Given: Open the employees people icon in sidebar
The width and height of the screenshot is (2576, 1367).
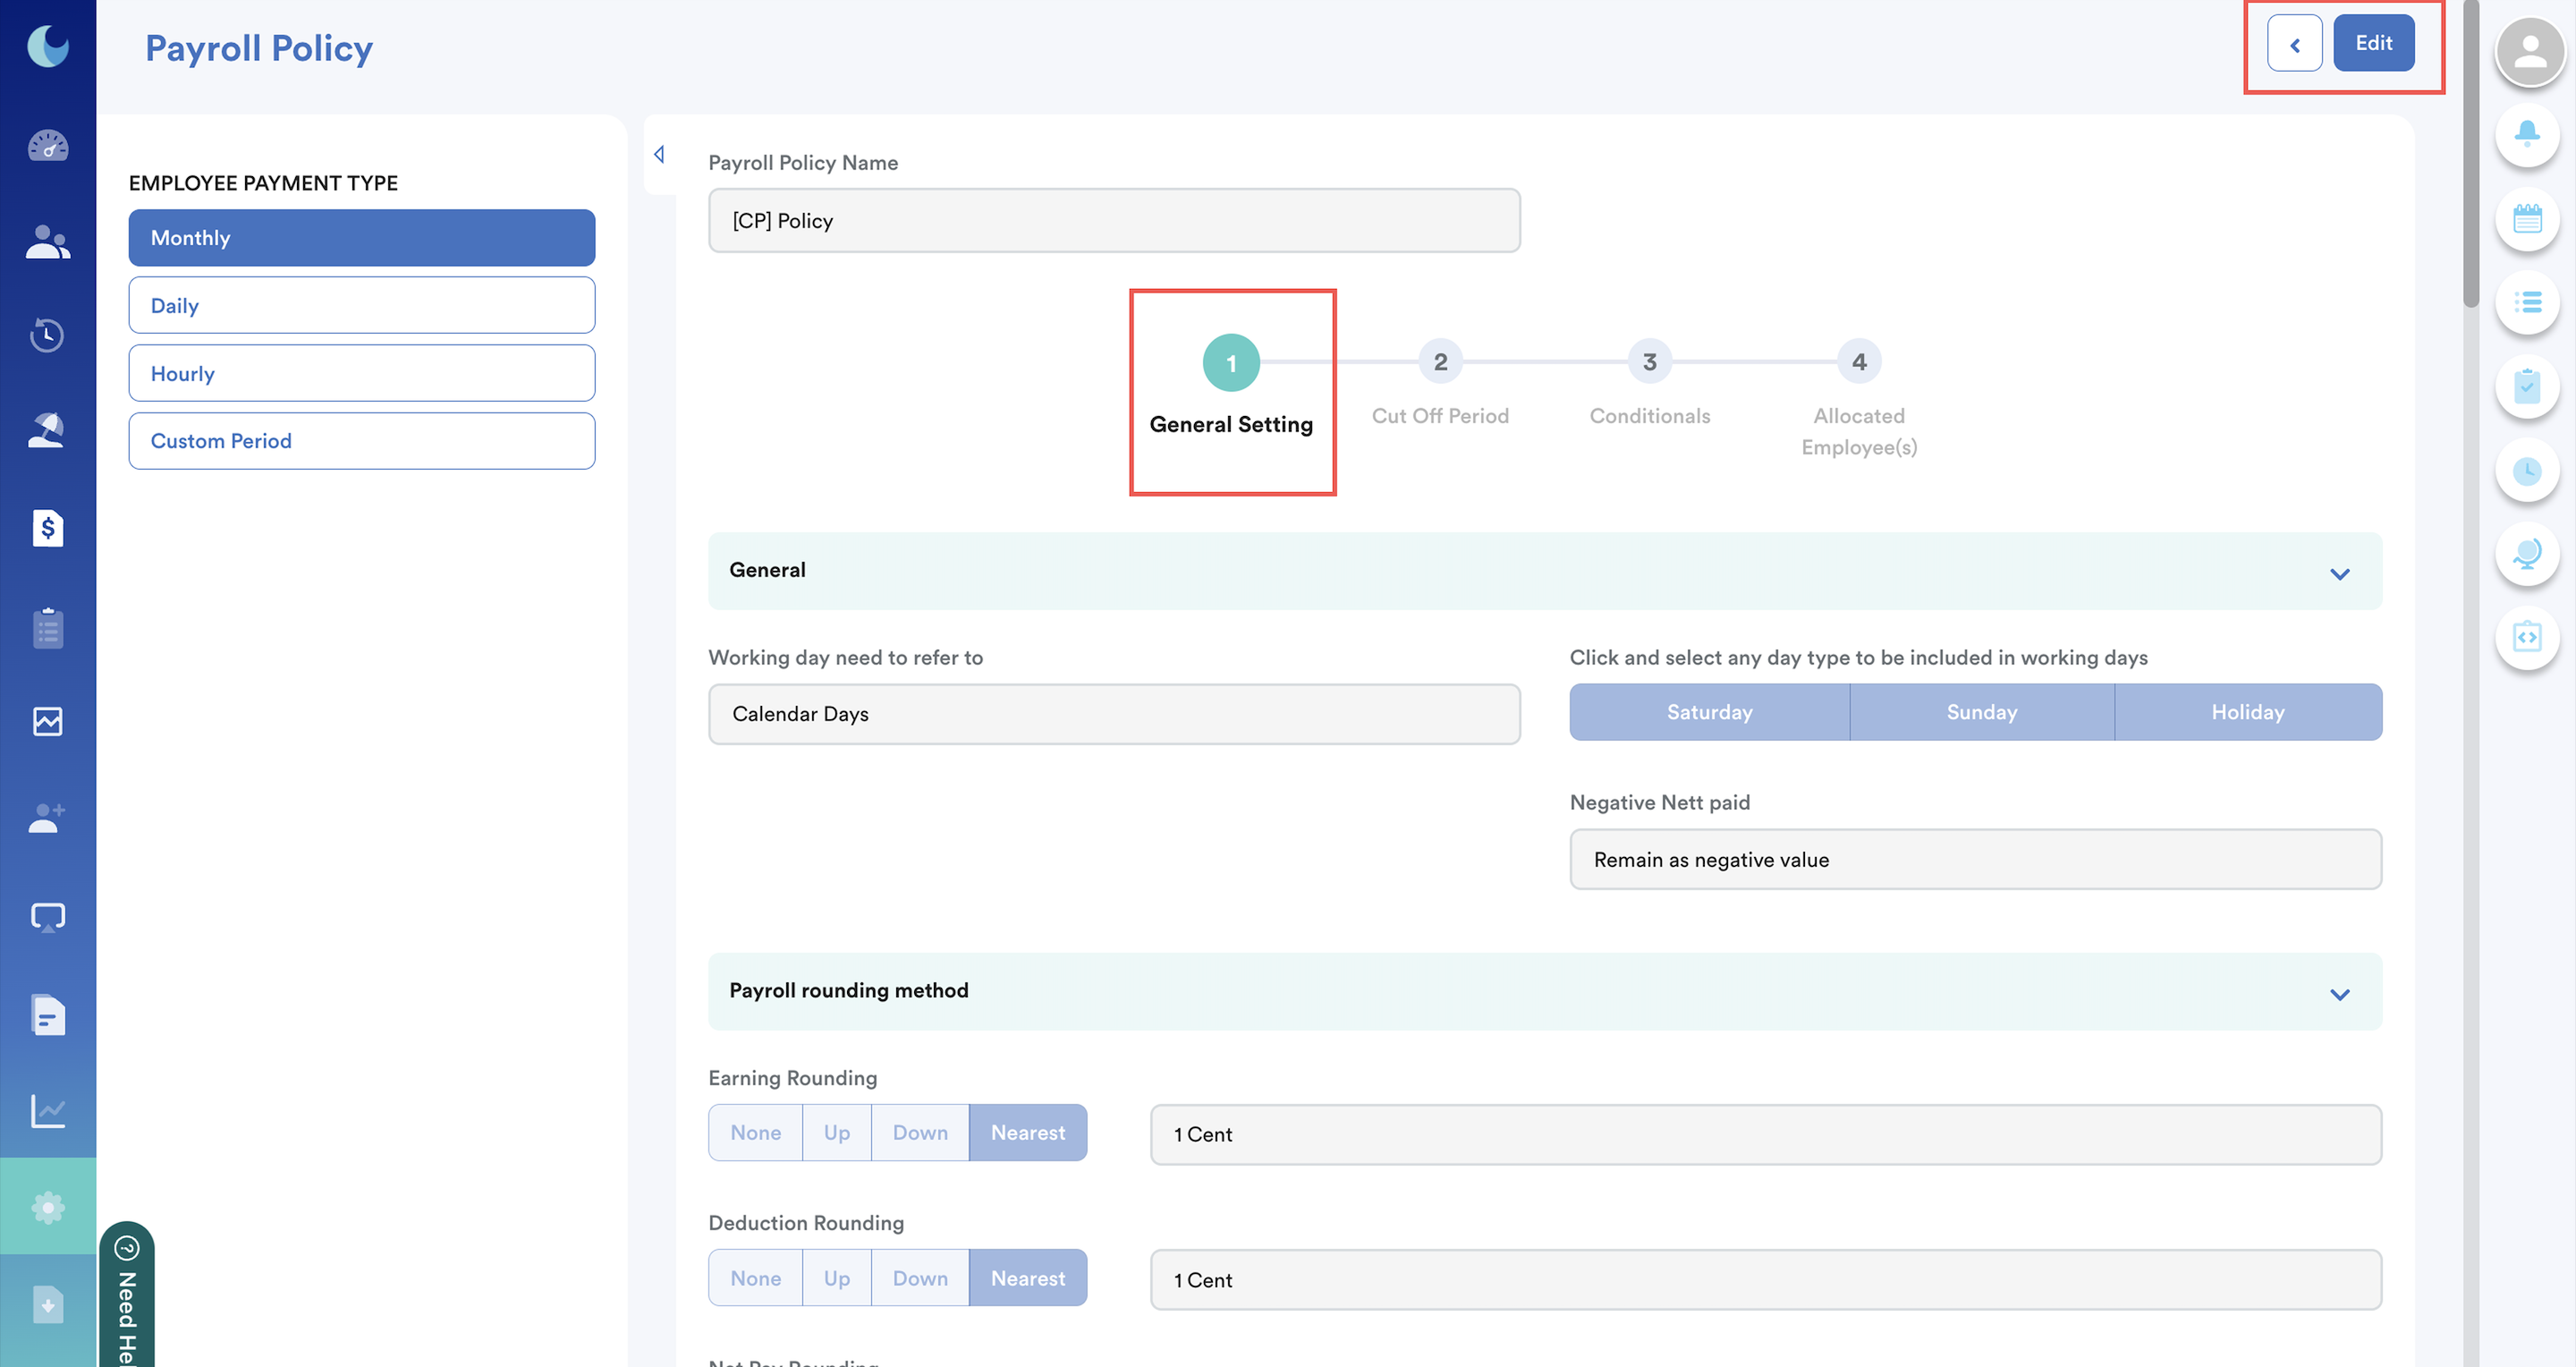Looking at the screenshot, I should [x=47, y=242].
